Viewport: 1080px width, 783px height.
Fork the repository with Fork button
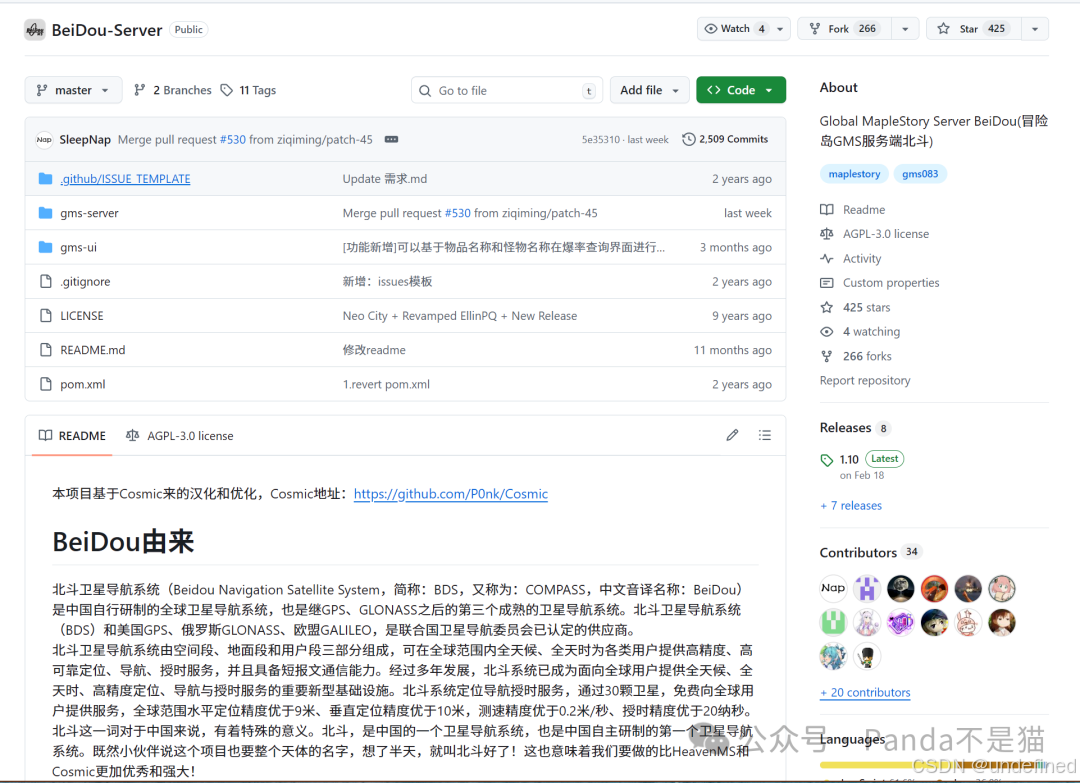(x=844, y=29)
